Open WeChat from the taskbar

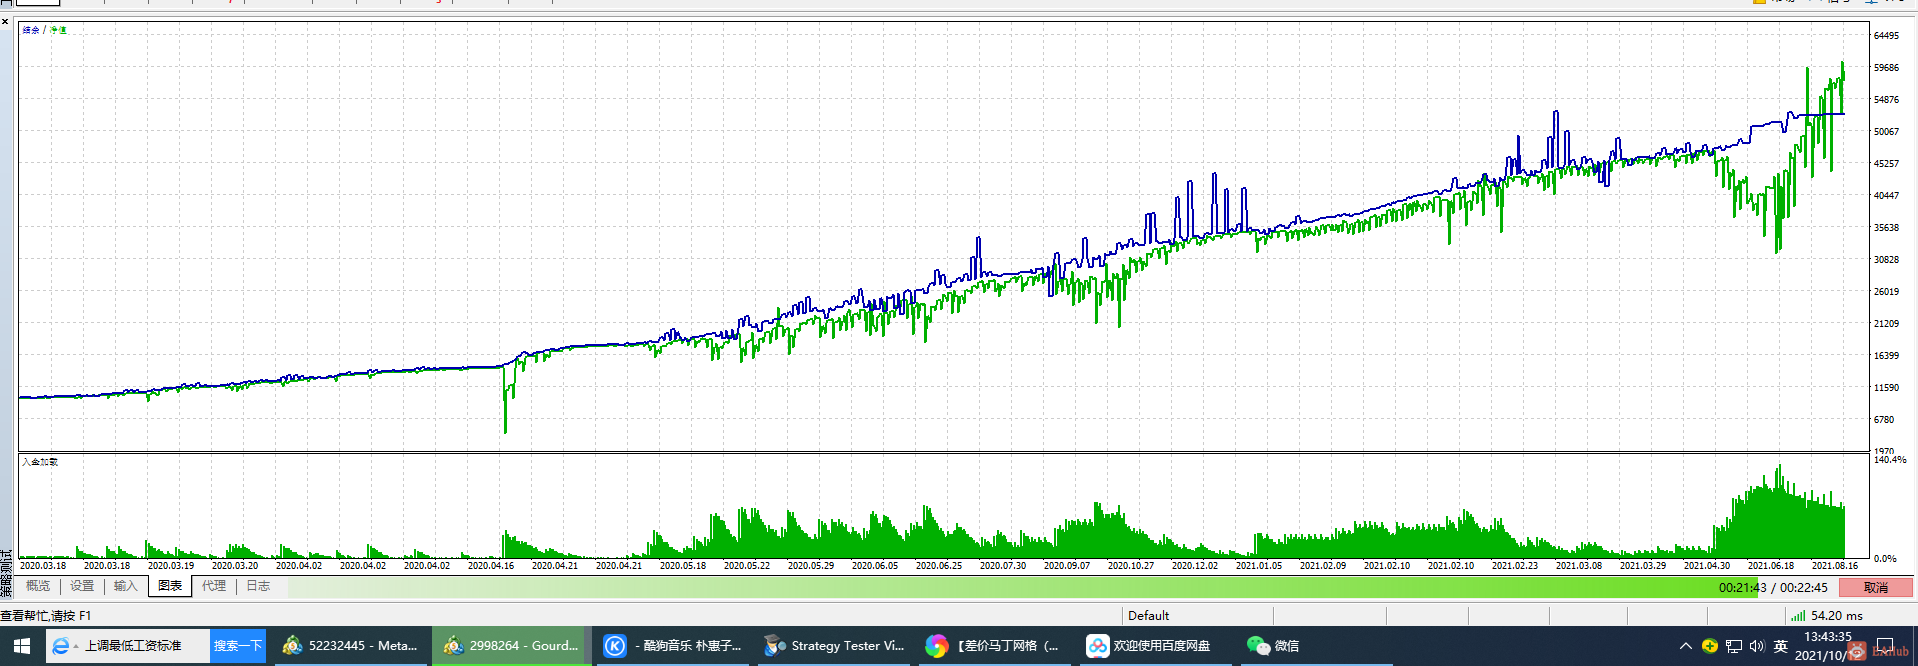tap(1273, 646)
